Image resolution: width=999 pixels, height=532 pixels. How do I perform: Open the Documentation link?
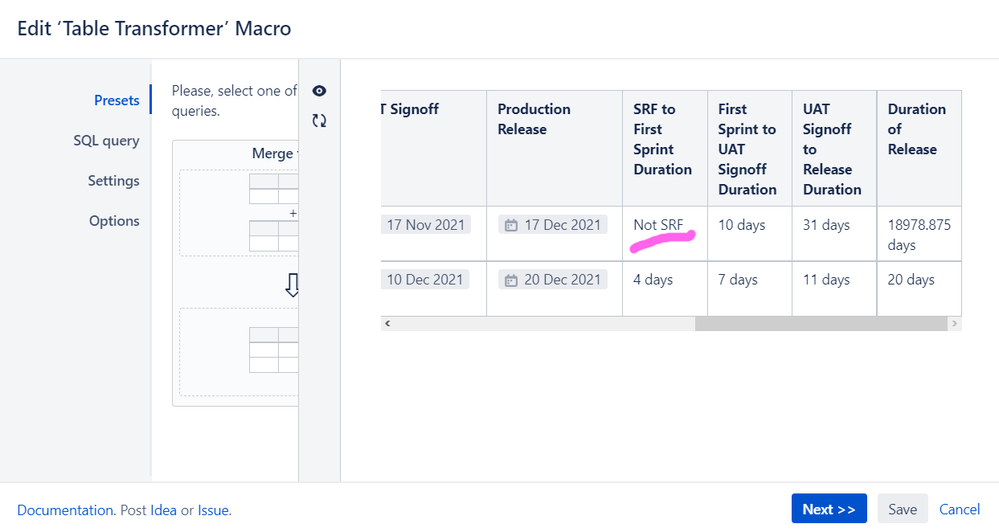pos(65,510)
